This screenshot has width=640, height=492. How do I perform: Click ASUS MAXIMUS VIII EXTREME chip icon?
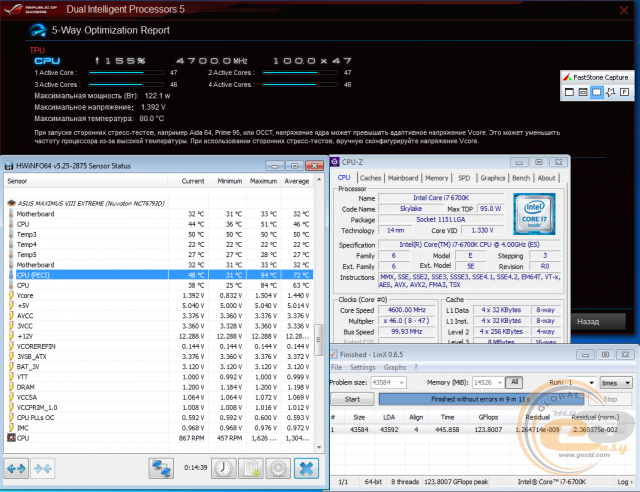11,203
